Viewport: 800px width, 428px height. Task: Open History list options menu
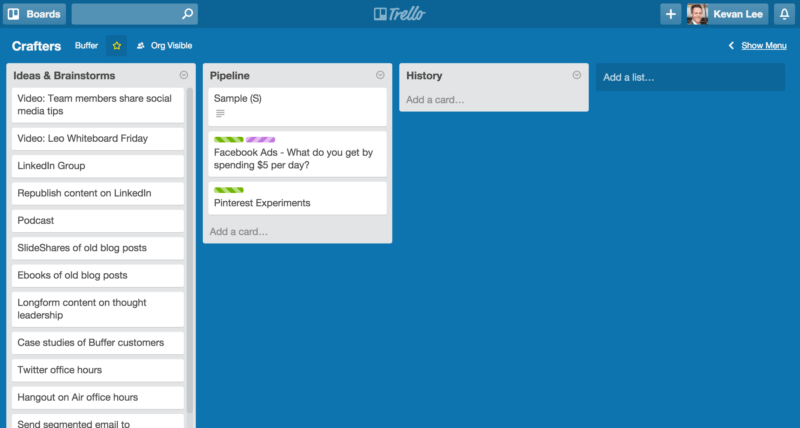pyautogui.click(x=577, y=75)
